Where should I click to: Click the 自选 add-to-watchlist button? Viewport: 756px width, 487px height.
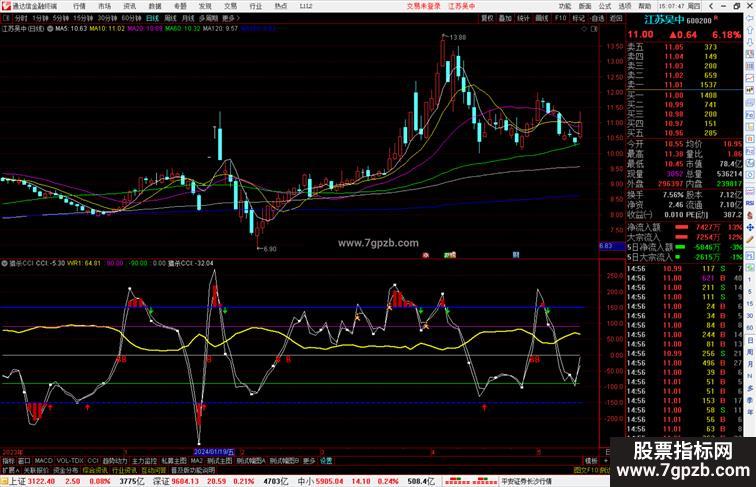click(x=597, y=18)
